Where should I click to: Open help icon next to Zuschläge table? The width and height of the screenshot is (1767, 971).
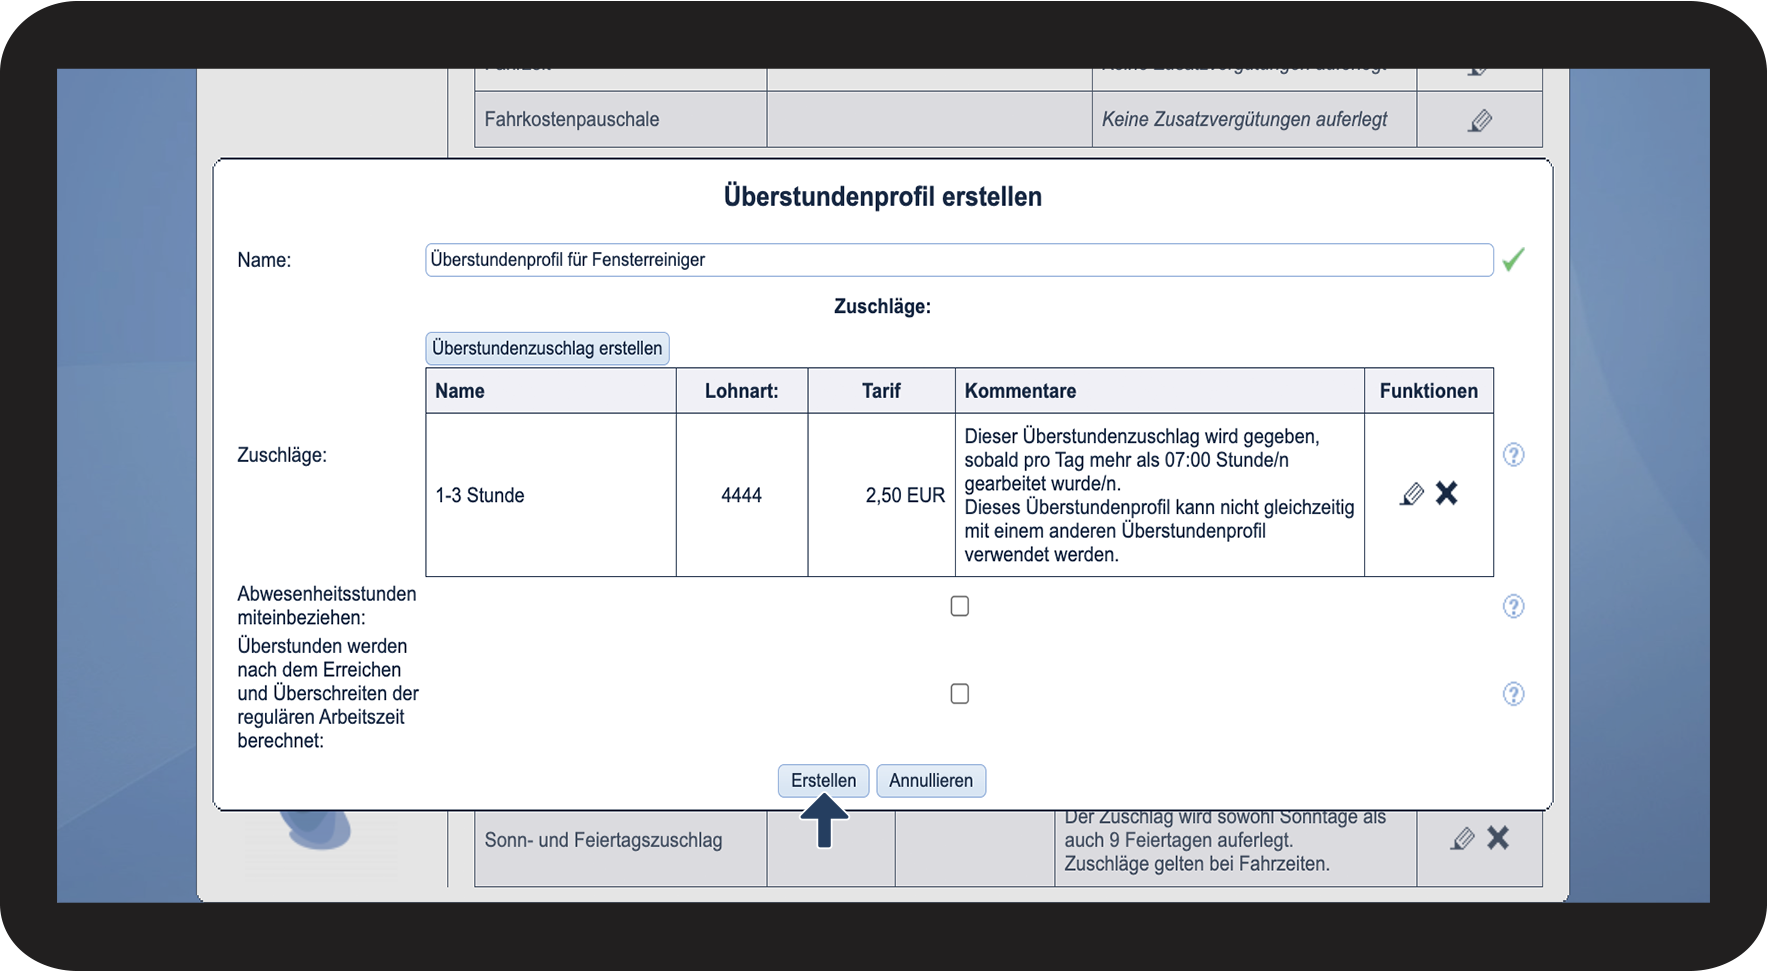coord(1513,455)
